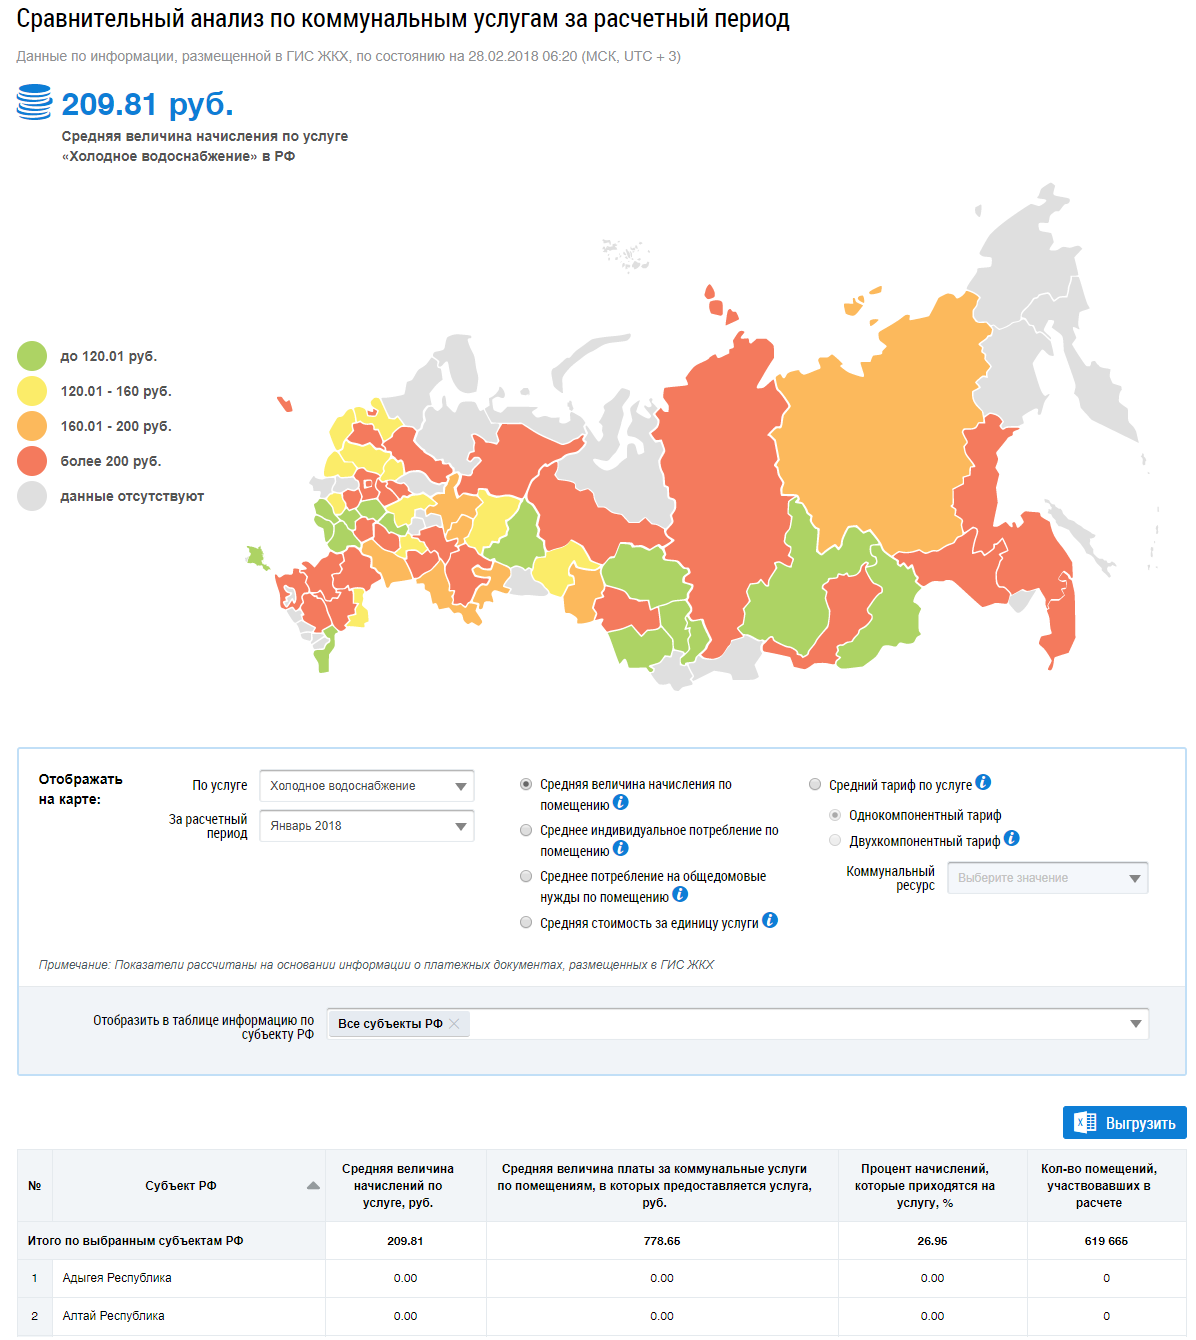Image resolution: width=1196 pixels, height=1340 pixels.
Task: Click the Кол-во помещений column header
Action: [1098, 1186]
